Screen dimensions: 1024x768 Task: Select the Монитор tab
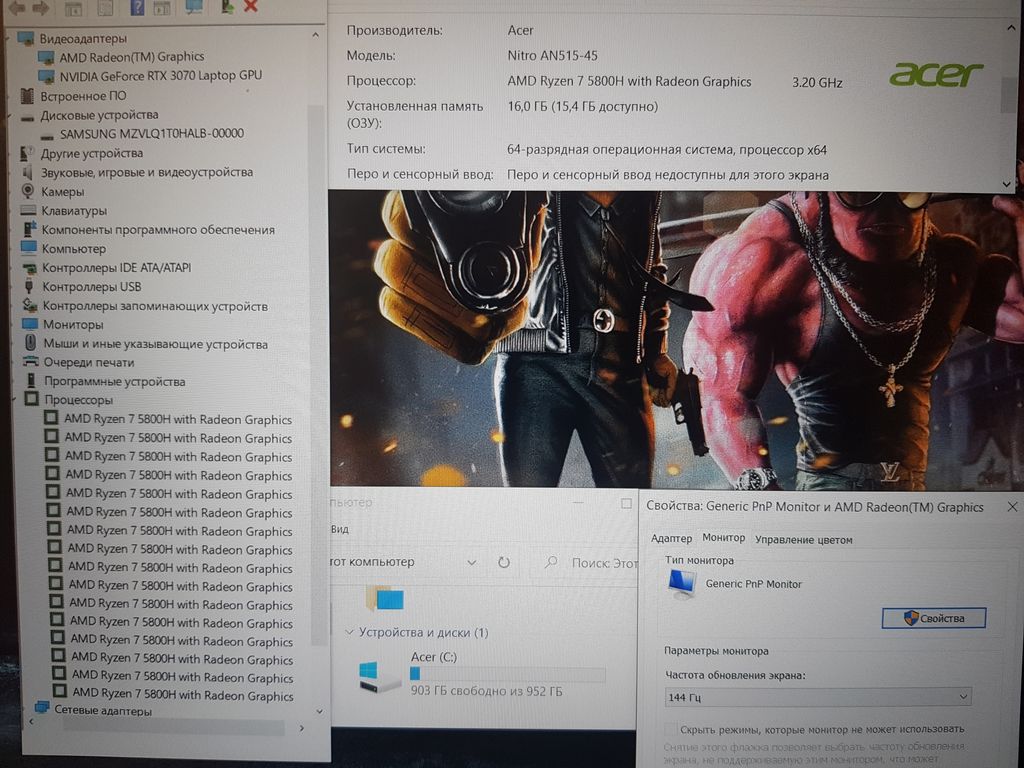pyautogui.click(x=724, y=537)
